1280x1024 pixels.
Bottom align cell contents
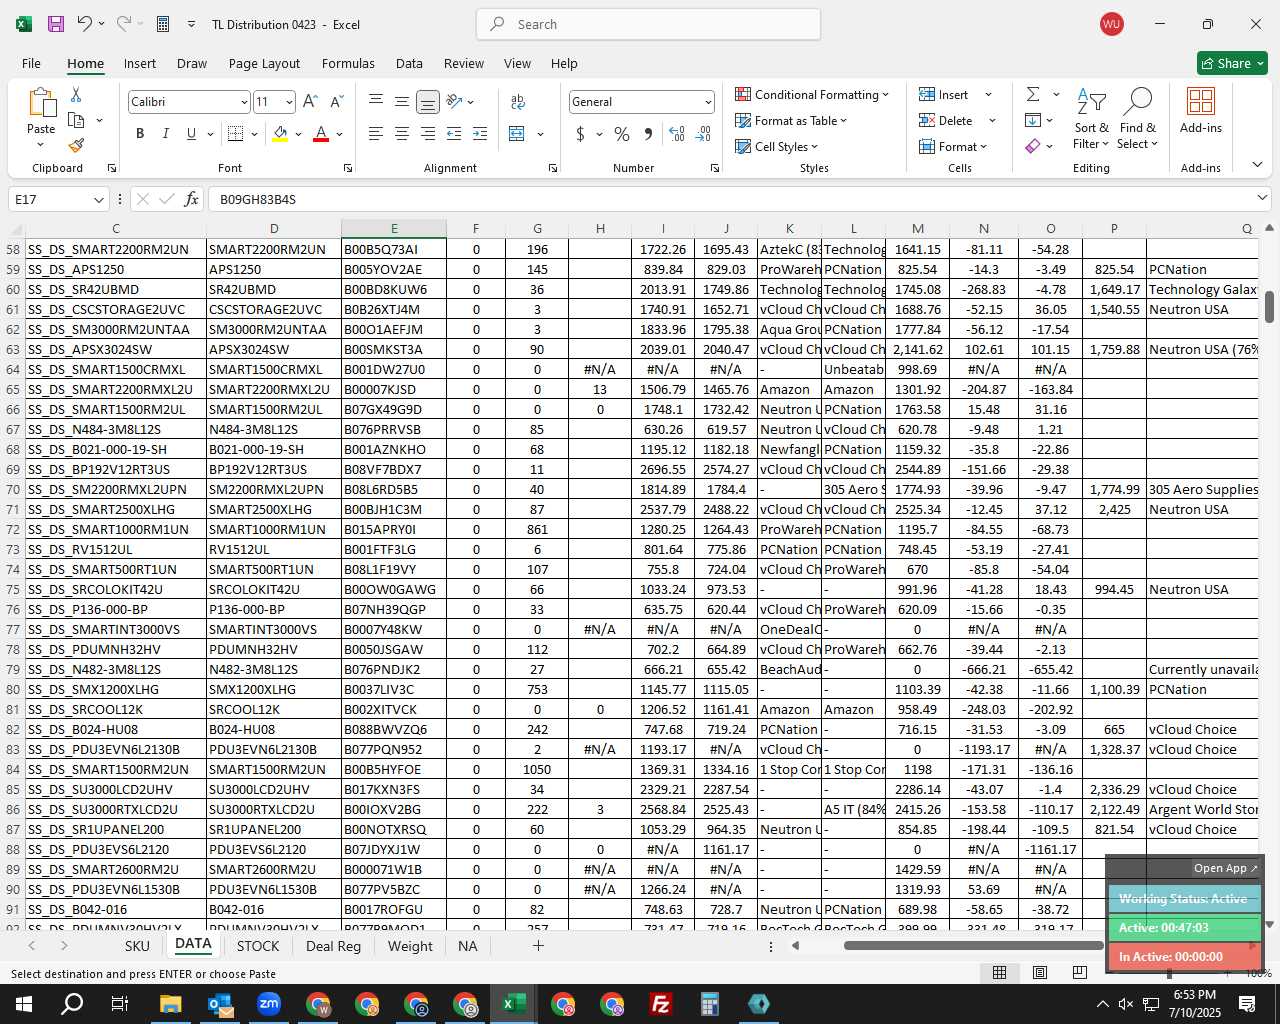pos(428,101)
